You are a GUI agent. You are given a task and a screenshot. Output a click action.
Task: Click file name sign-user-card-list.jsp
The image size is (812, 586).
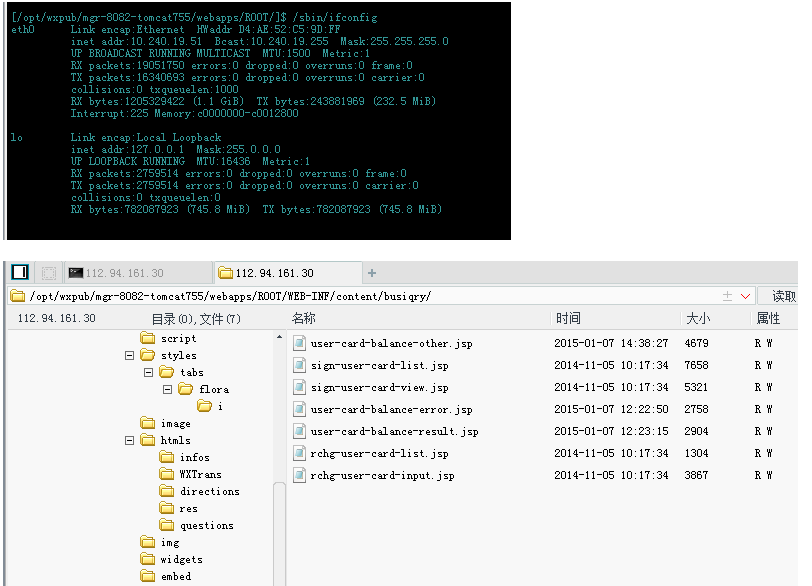380,365
